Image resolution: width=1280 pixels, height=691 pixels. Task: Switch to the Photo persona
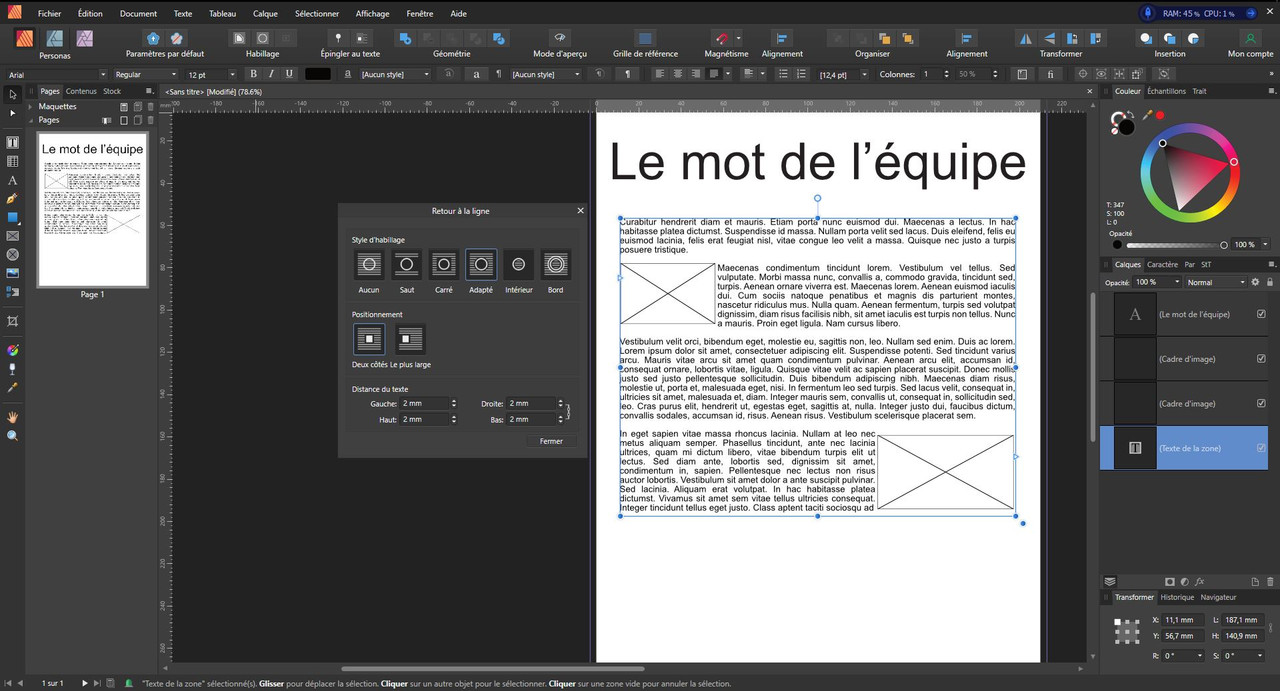pos(85,38)
